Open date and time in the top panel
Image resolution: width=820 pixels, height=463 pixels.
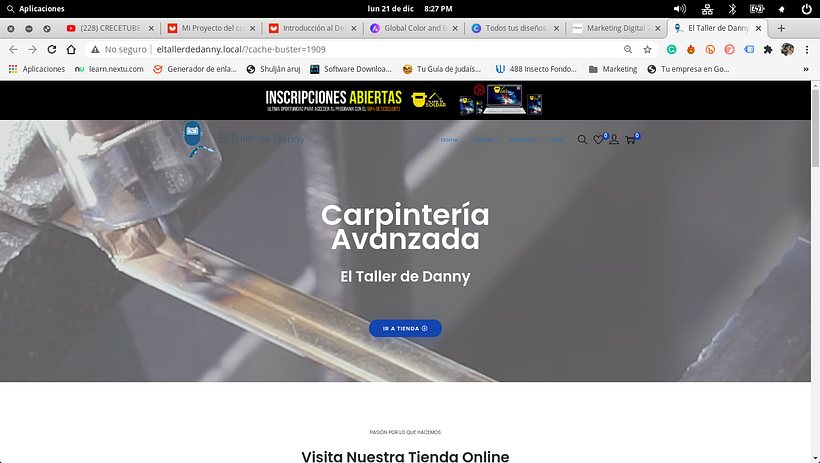[x=410, y=9]
